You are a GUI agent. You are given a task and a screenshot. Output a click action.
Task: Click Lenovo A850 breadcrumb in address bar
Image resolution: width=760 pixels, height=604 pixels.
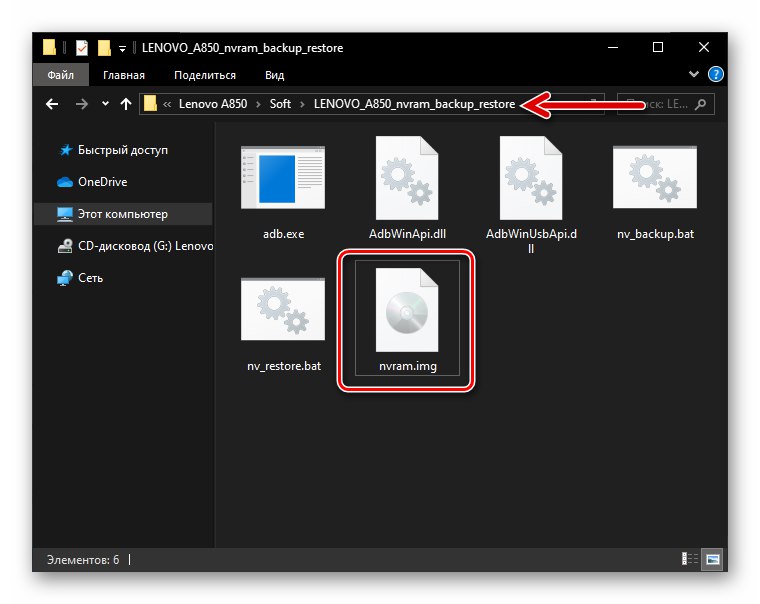(x=213, y=104)
